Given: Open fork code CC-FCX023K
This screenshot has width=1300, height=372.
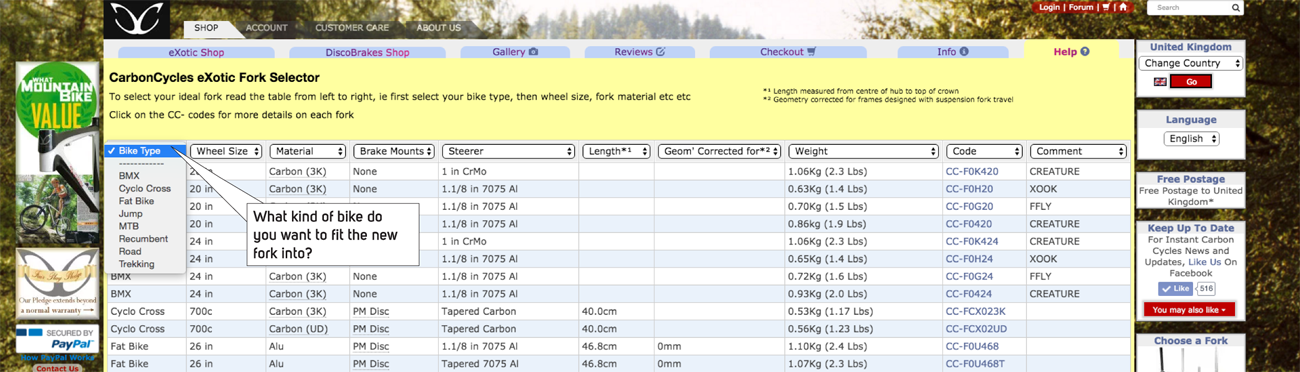Looking at the screenshot, I should [975, 311].
